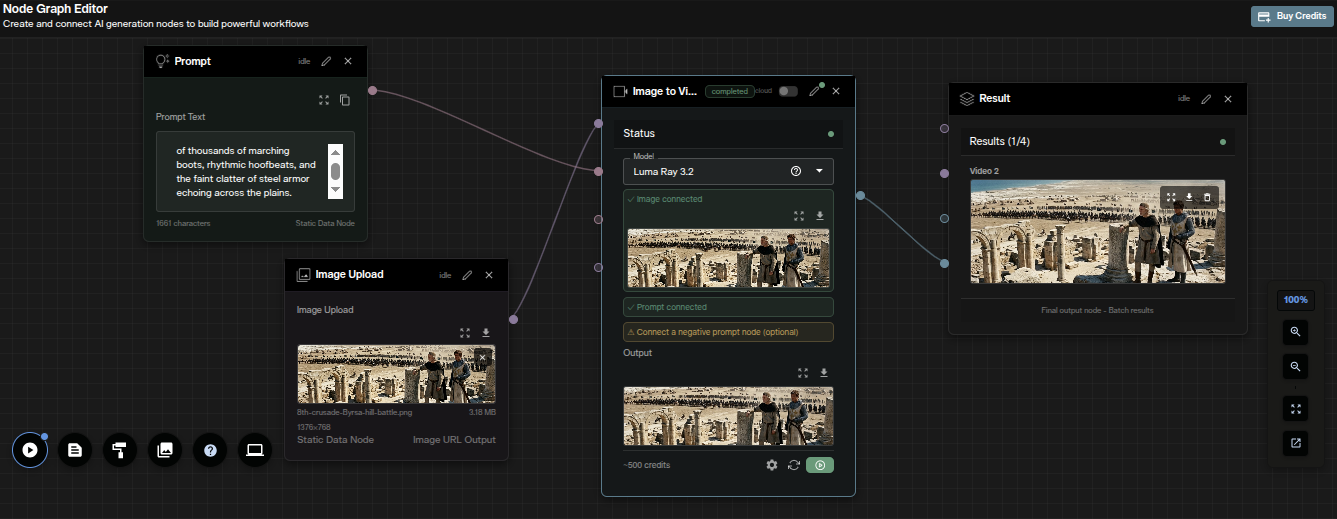Click the prompt text scrollbar up arrow
Viewport: 1337px width, 519px height.
[336, 152]
